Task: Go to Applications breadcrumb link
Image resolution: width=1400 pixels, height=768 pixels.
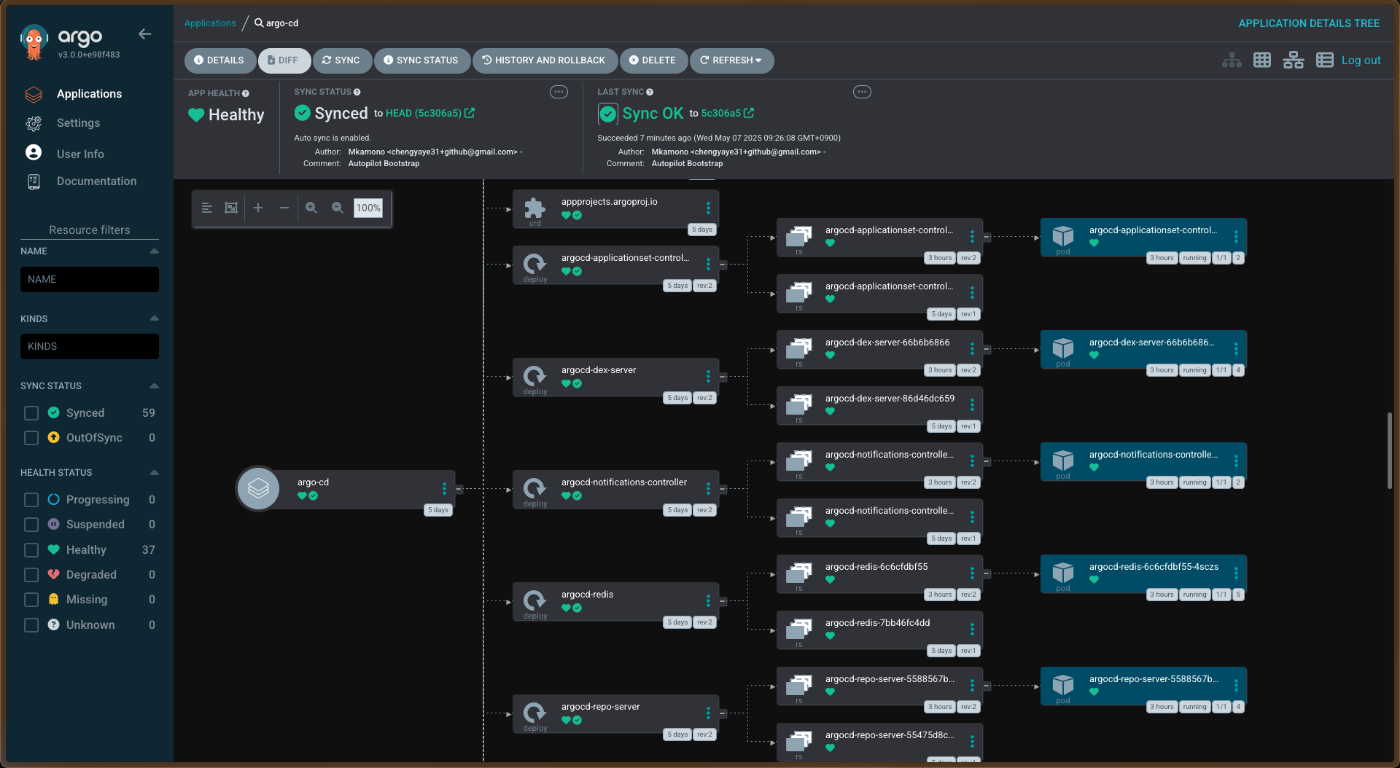Action: (x=210, y=22)
